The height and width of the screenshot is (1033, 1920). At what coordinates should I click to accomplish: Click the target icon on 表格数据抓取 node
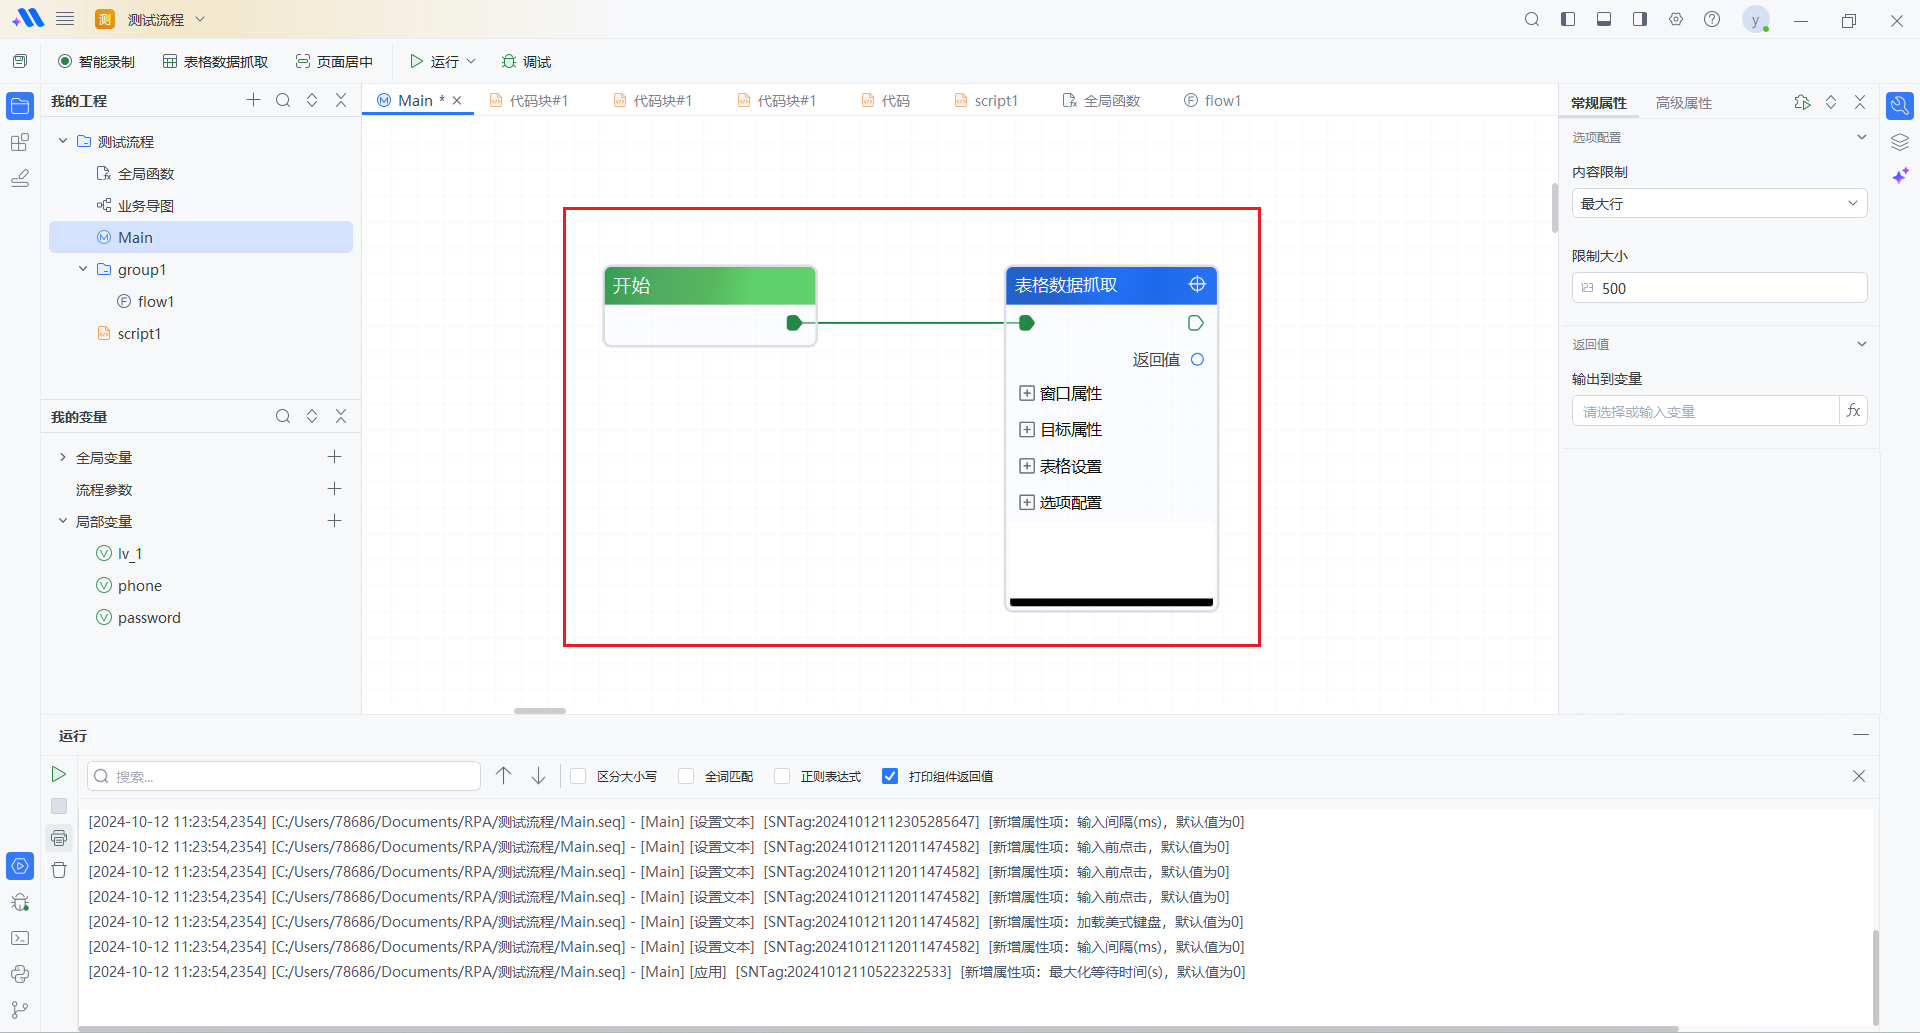point(1197,285)
